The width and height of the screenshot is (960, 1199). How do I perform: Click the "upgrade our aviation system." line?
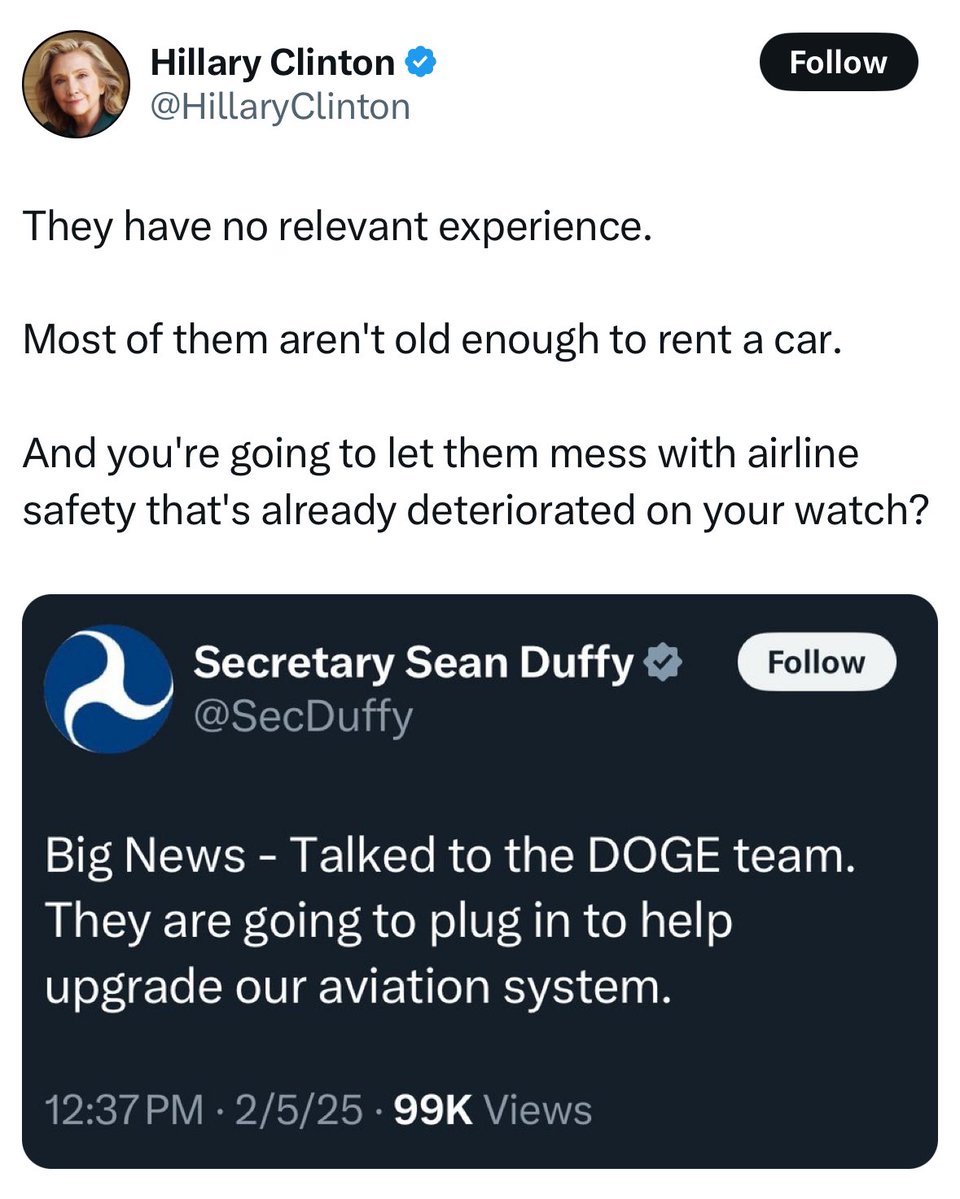tap(356, 988)
